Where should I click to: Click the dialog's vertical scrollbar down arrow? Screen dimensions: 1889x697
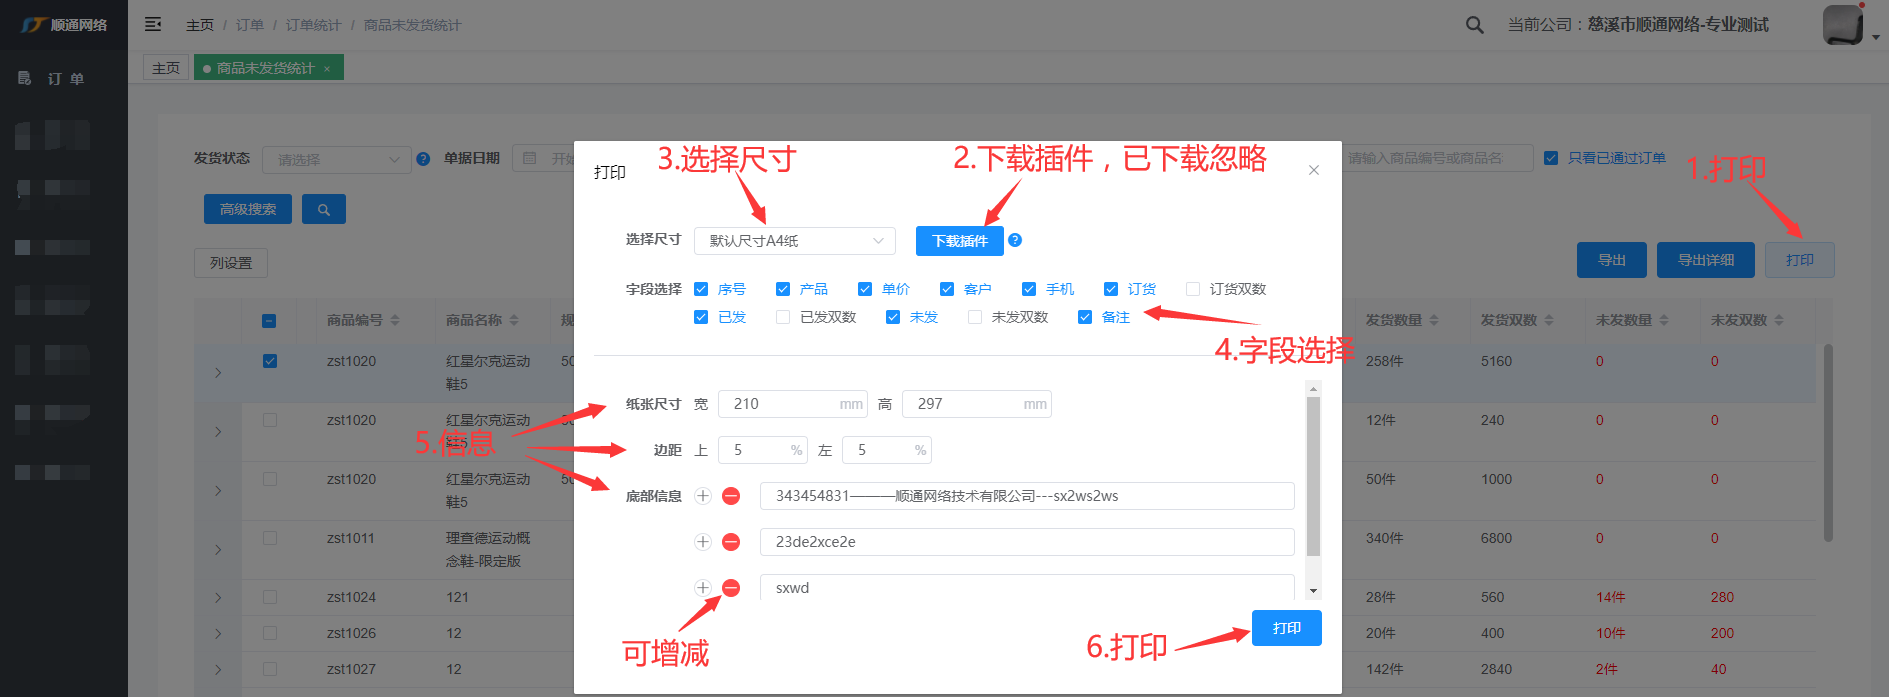[1313, 591]
